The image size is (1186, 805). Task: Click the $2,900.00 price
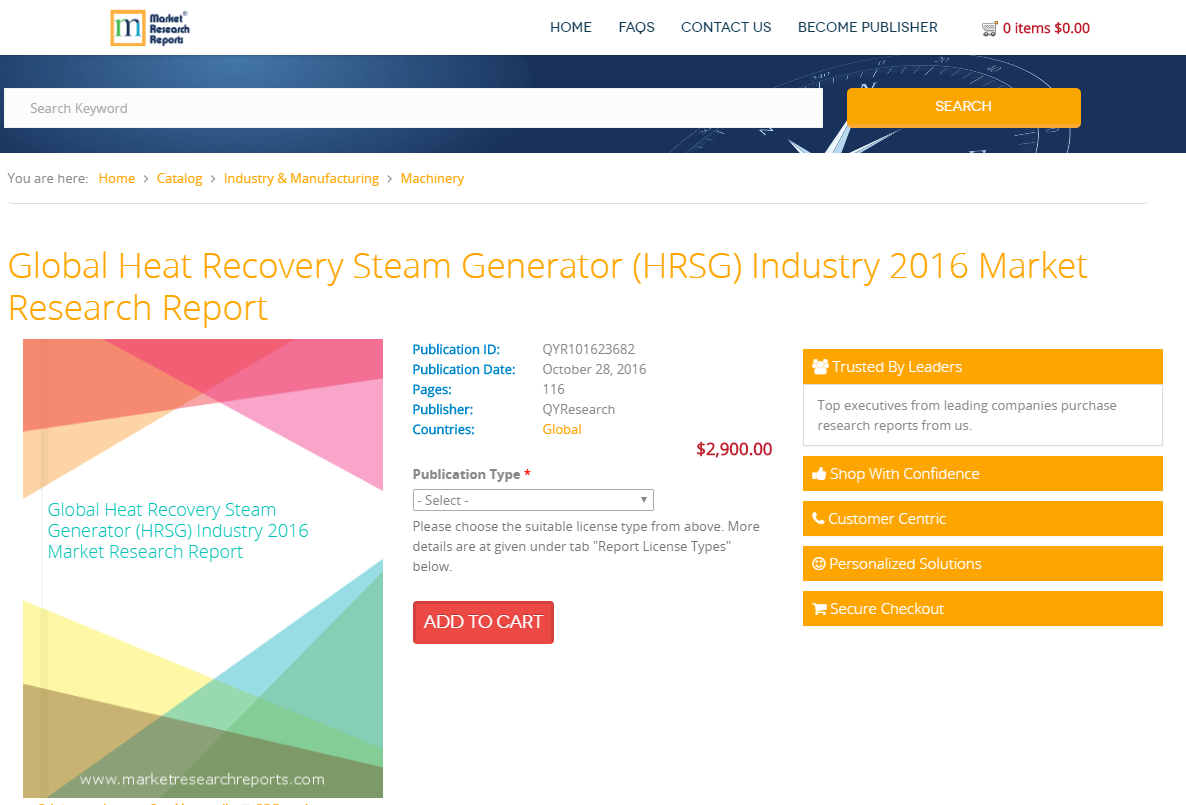click(x=734, y=449)
